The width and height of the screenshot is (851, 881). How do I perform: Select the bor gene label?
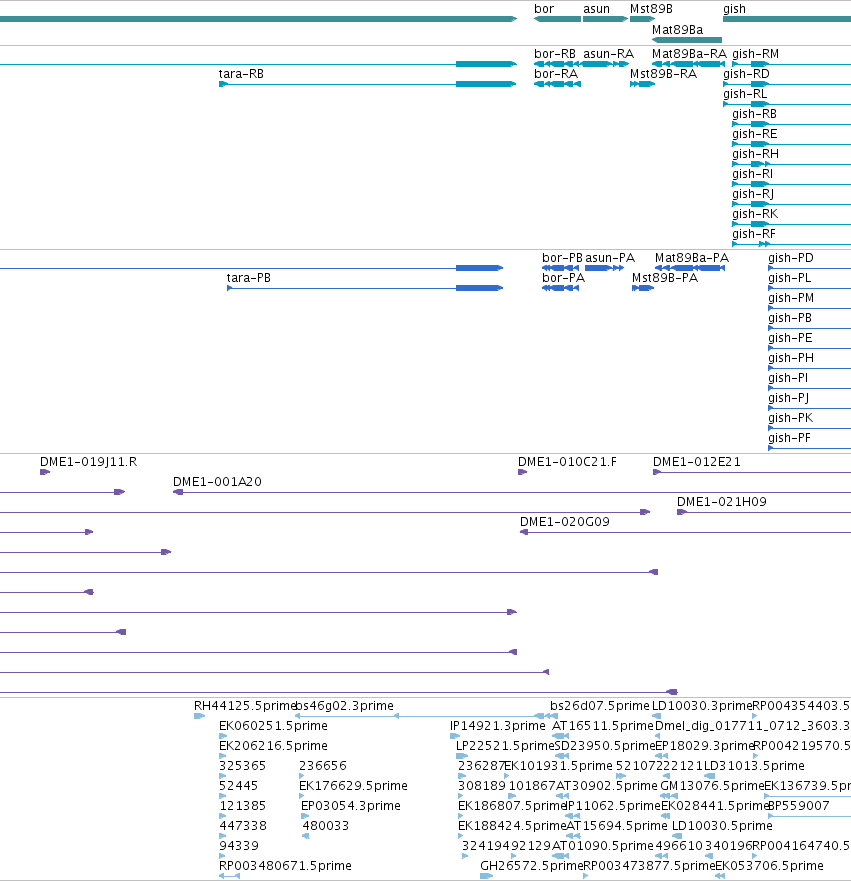tap(544, 9)
